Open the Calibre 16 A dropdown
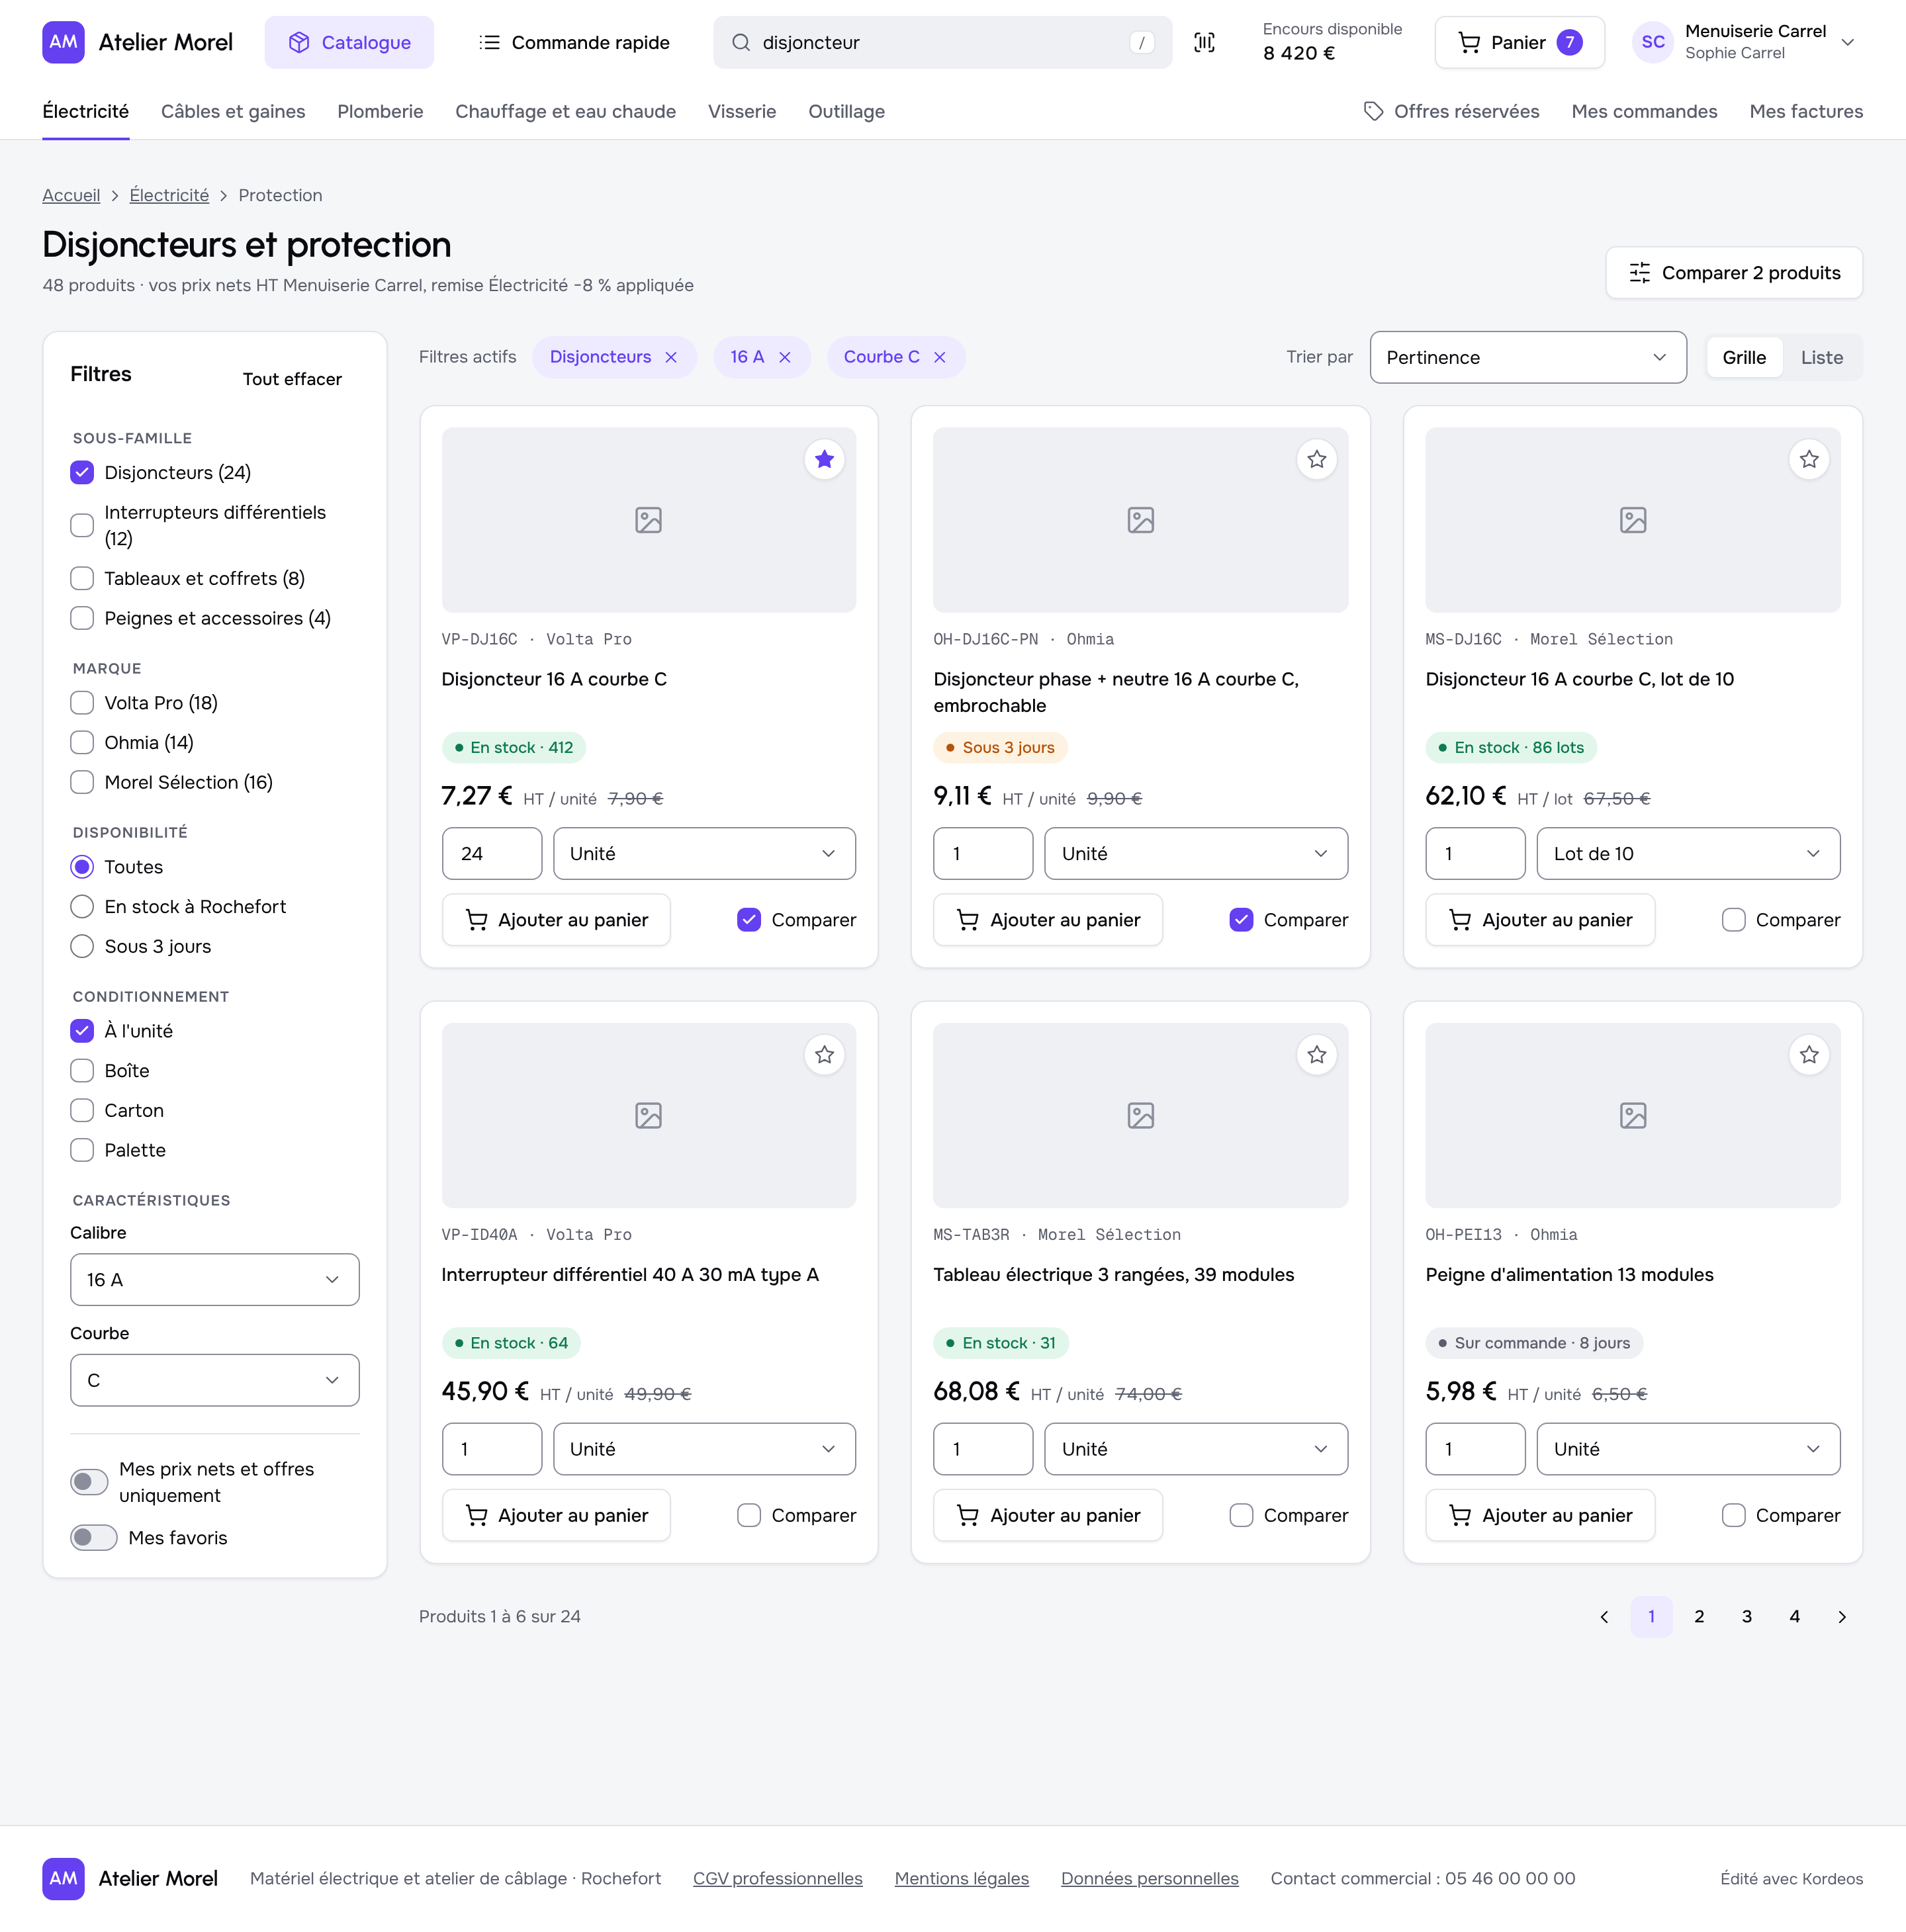Image resolution: width=1906 pixels, height=1932 pixels. click(x=214, y=1280)
